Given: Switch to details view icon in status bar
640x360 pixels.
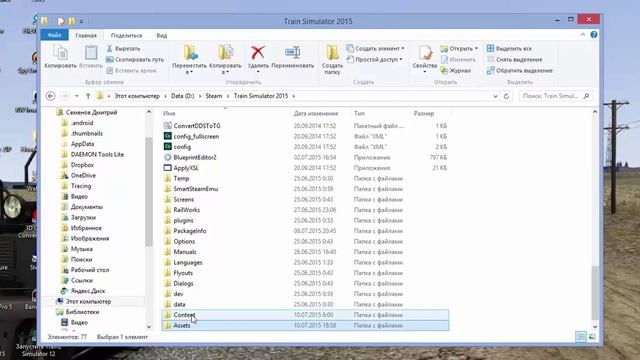Looking at the screenshot, I should coord(580,337).
